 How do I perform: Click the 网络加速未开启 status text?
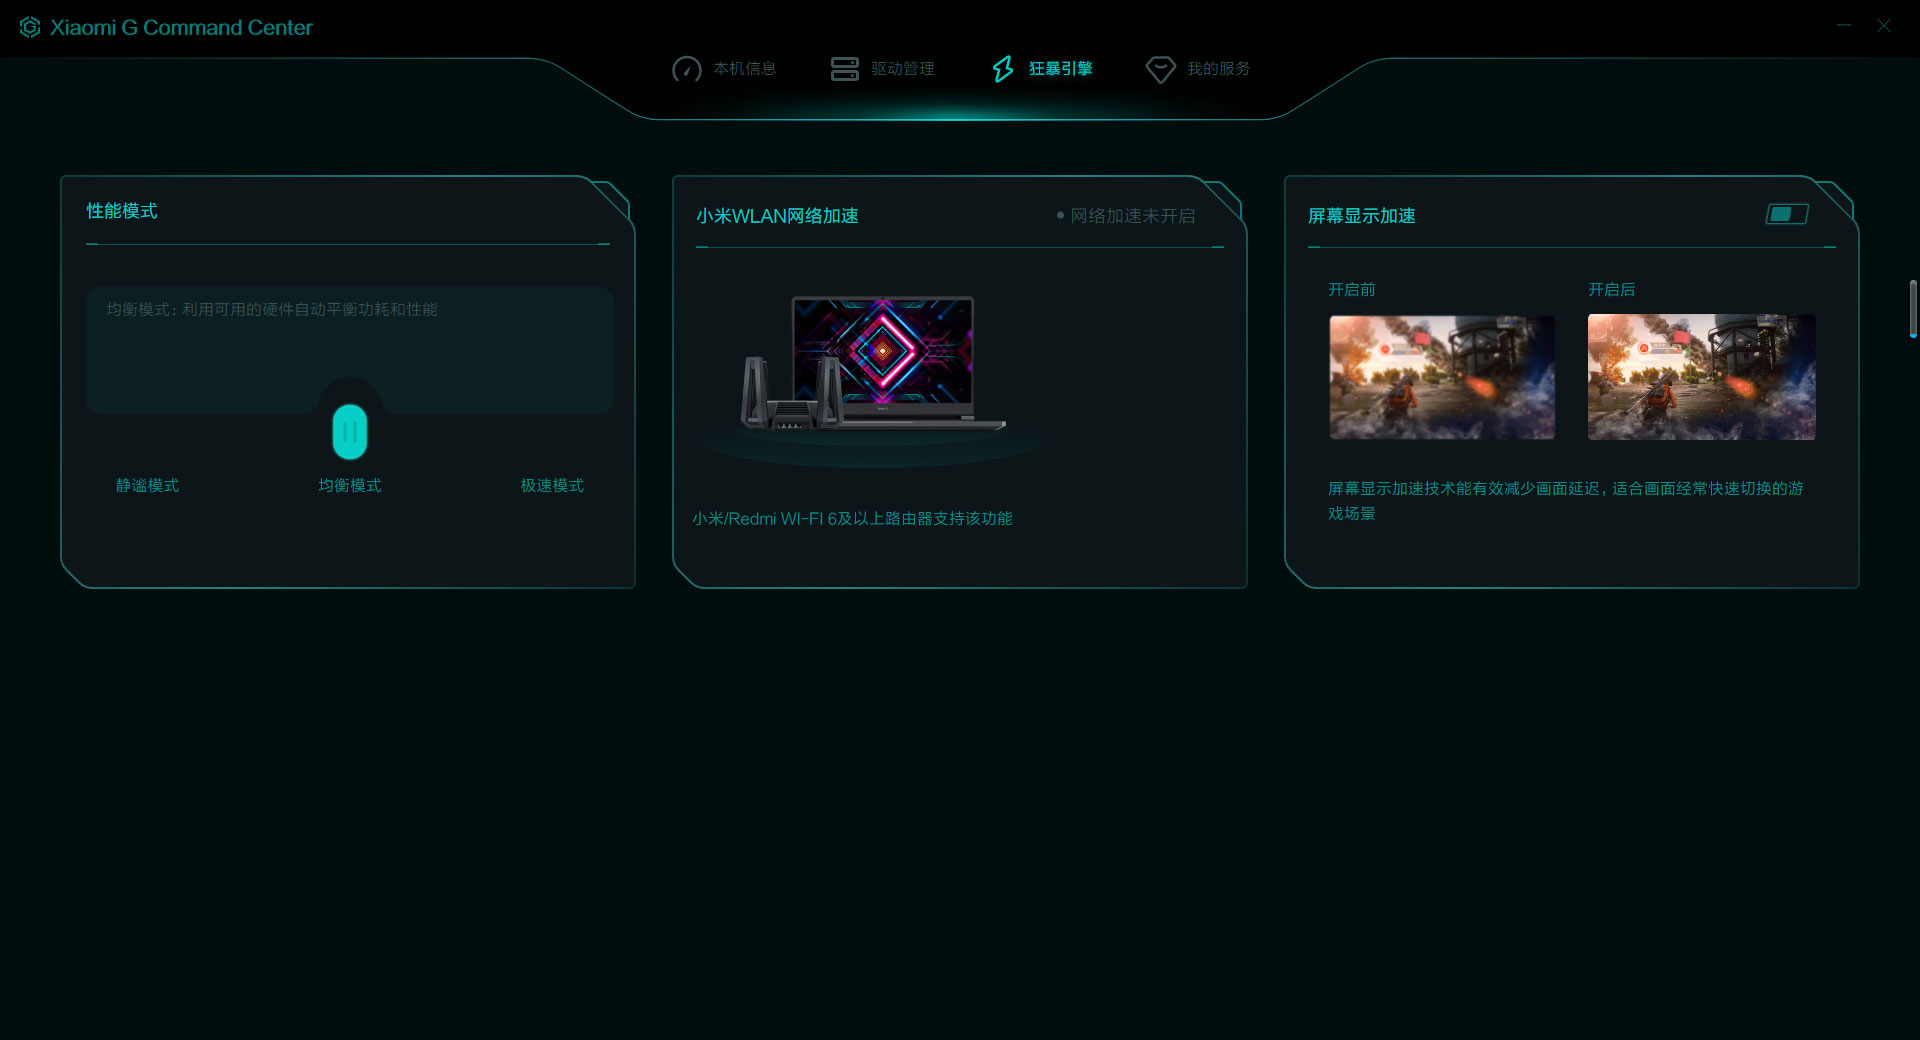[x=1132, y=216]
